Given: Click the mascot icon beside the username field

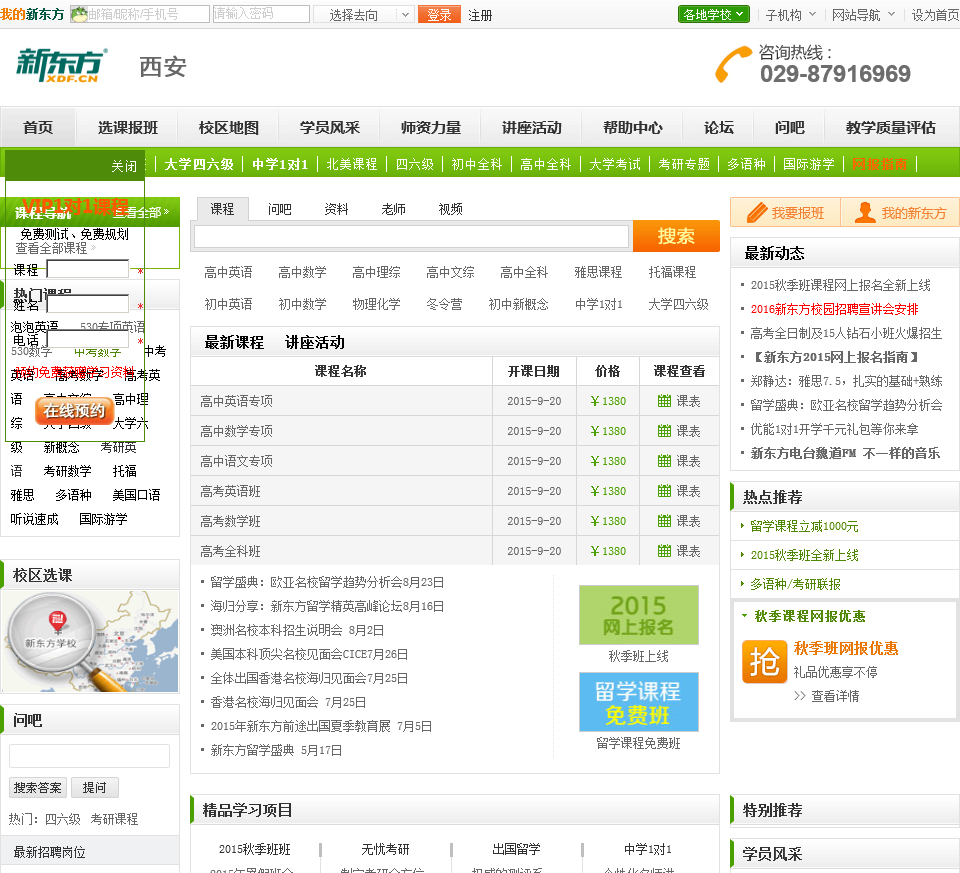Looking at the screenshot, I should point(79,14).
